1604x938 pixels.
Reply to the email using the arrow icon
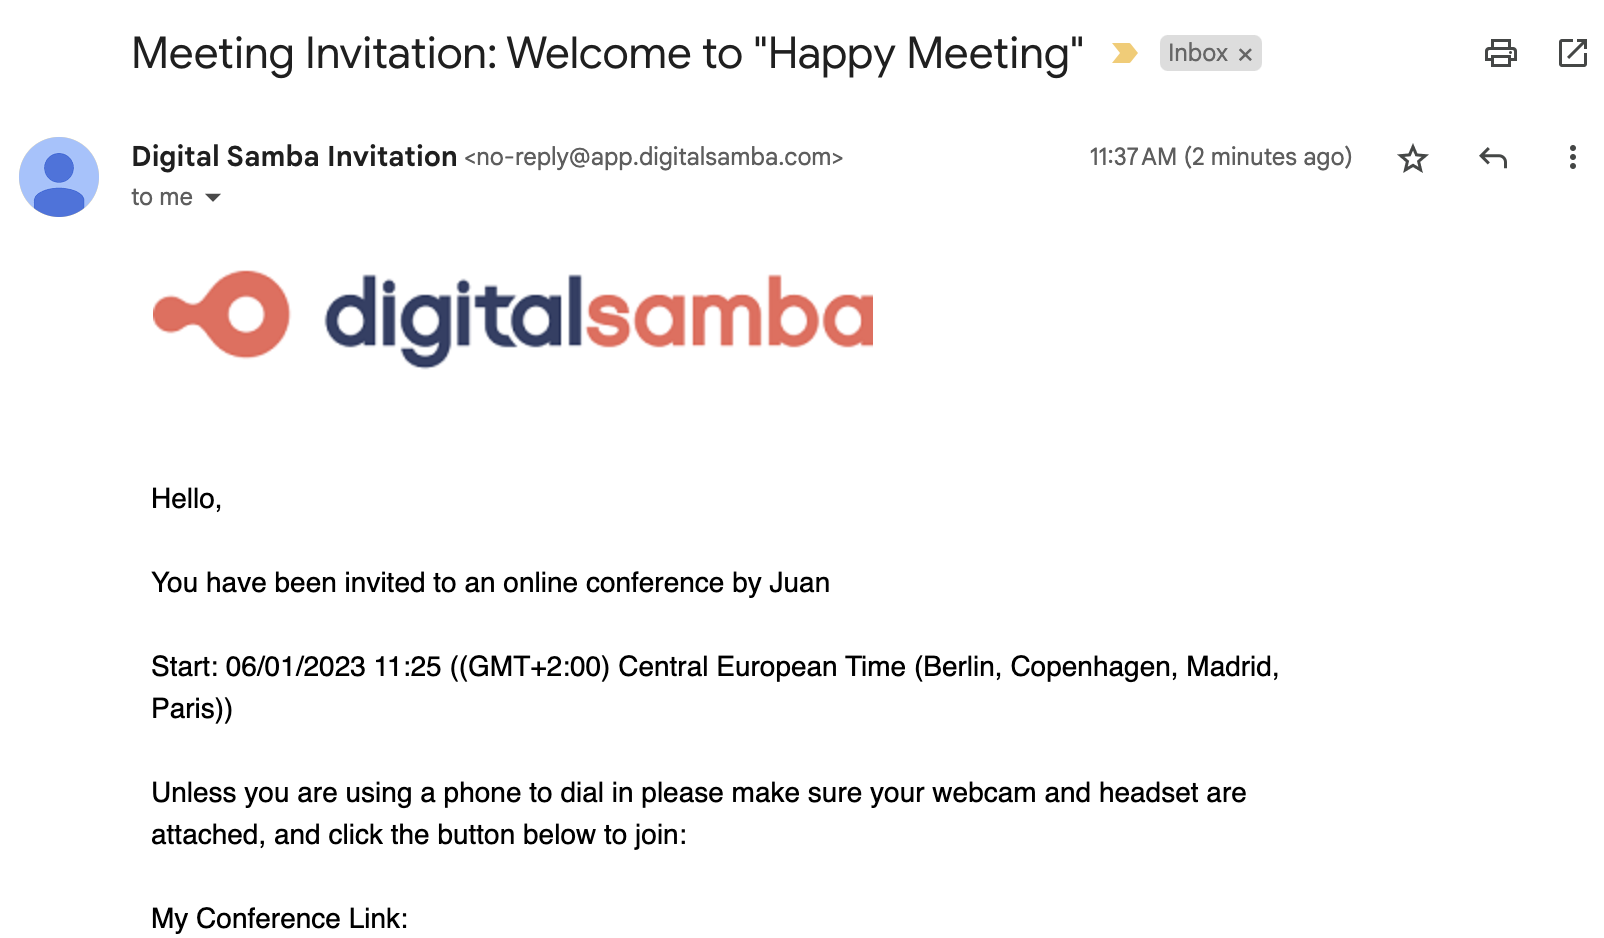[1492, 158]
